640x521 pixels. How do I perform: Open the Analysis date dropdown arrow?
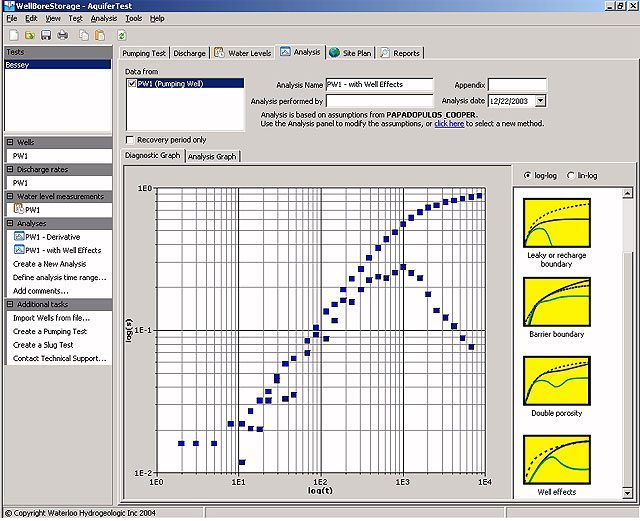coord(540,101)
